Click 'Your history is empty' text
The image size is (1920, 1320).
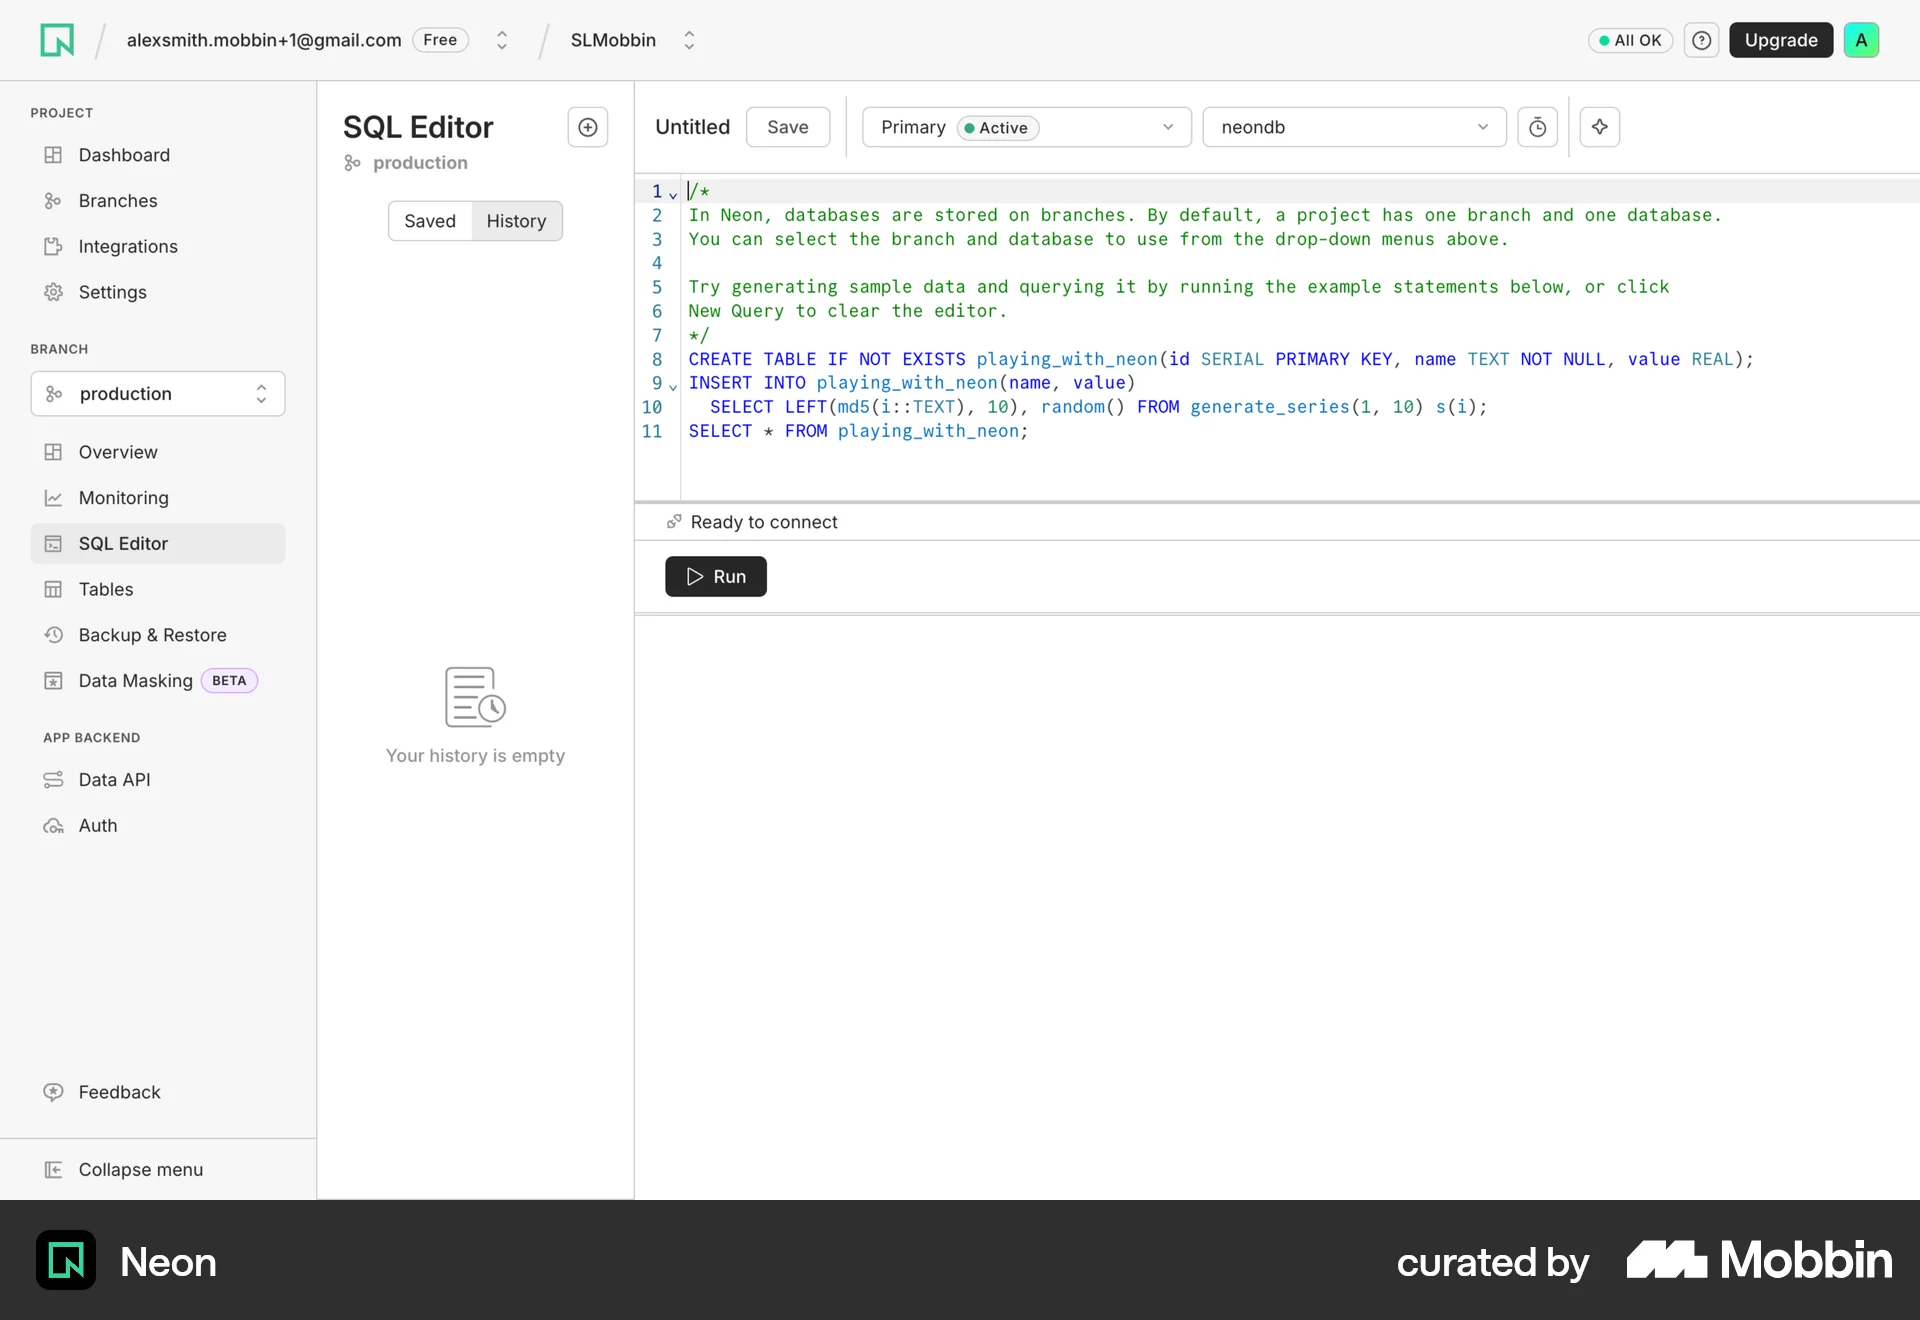pos(475,756)
